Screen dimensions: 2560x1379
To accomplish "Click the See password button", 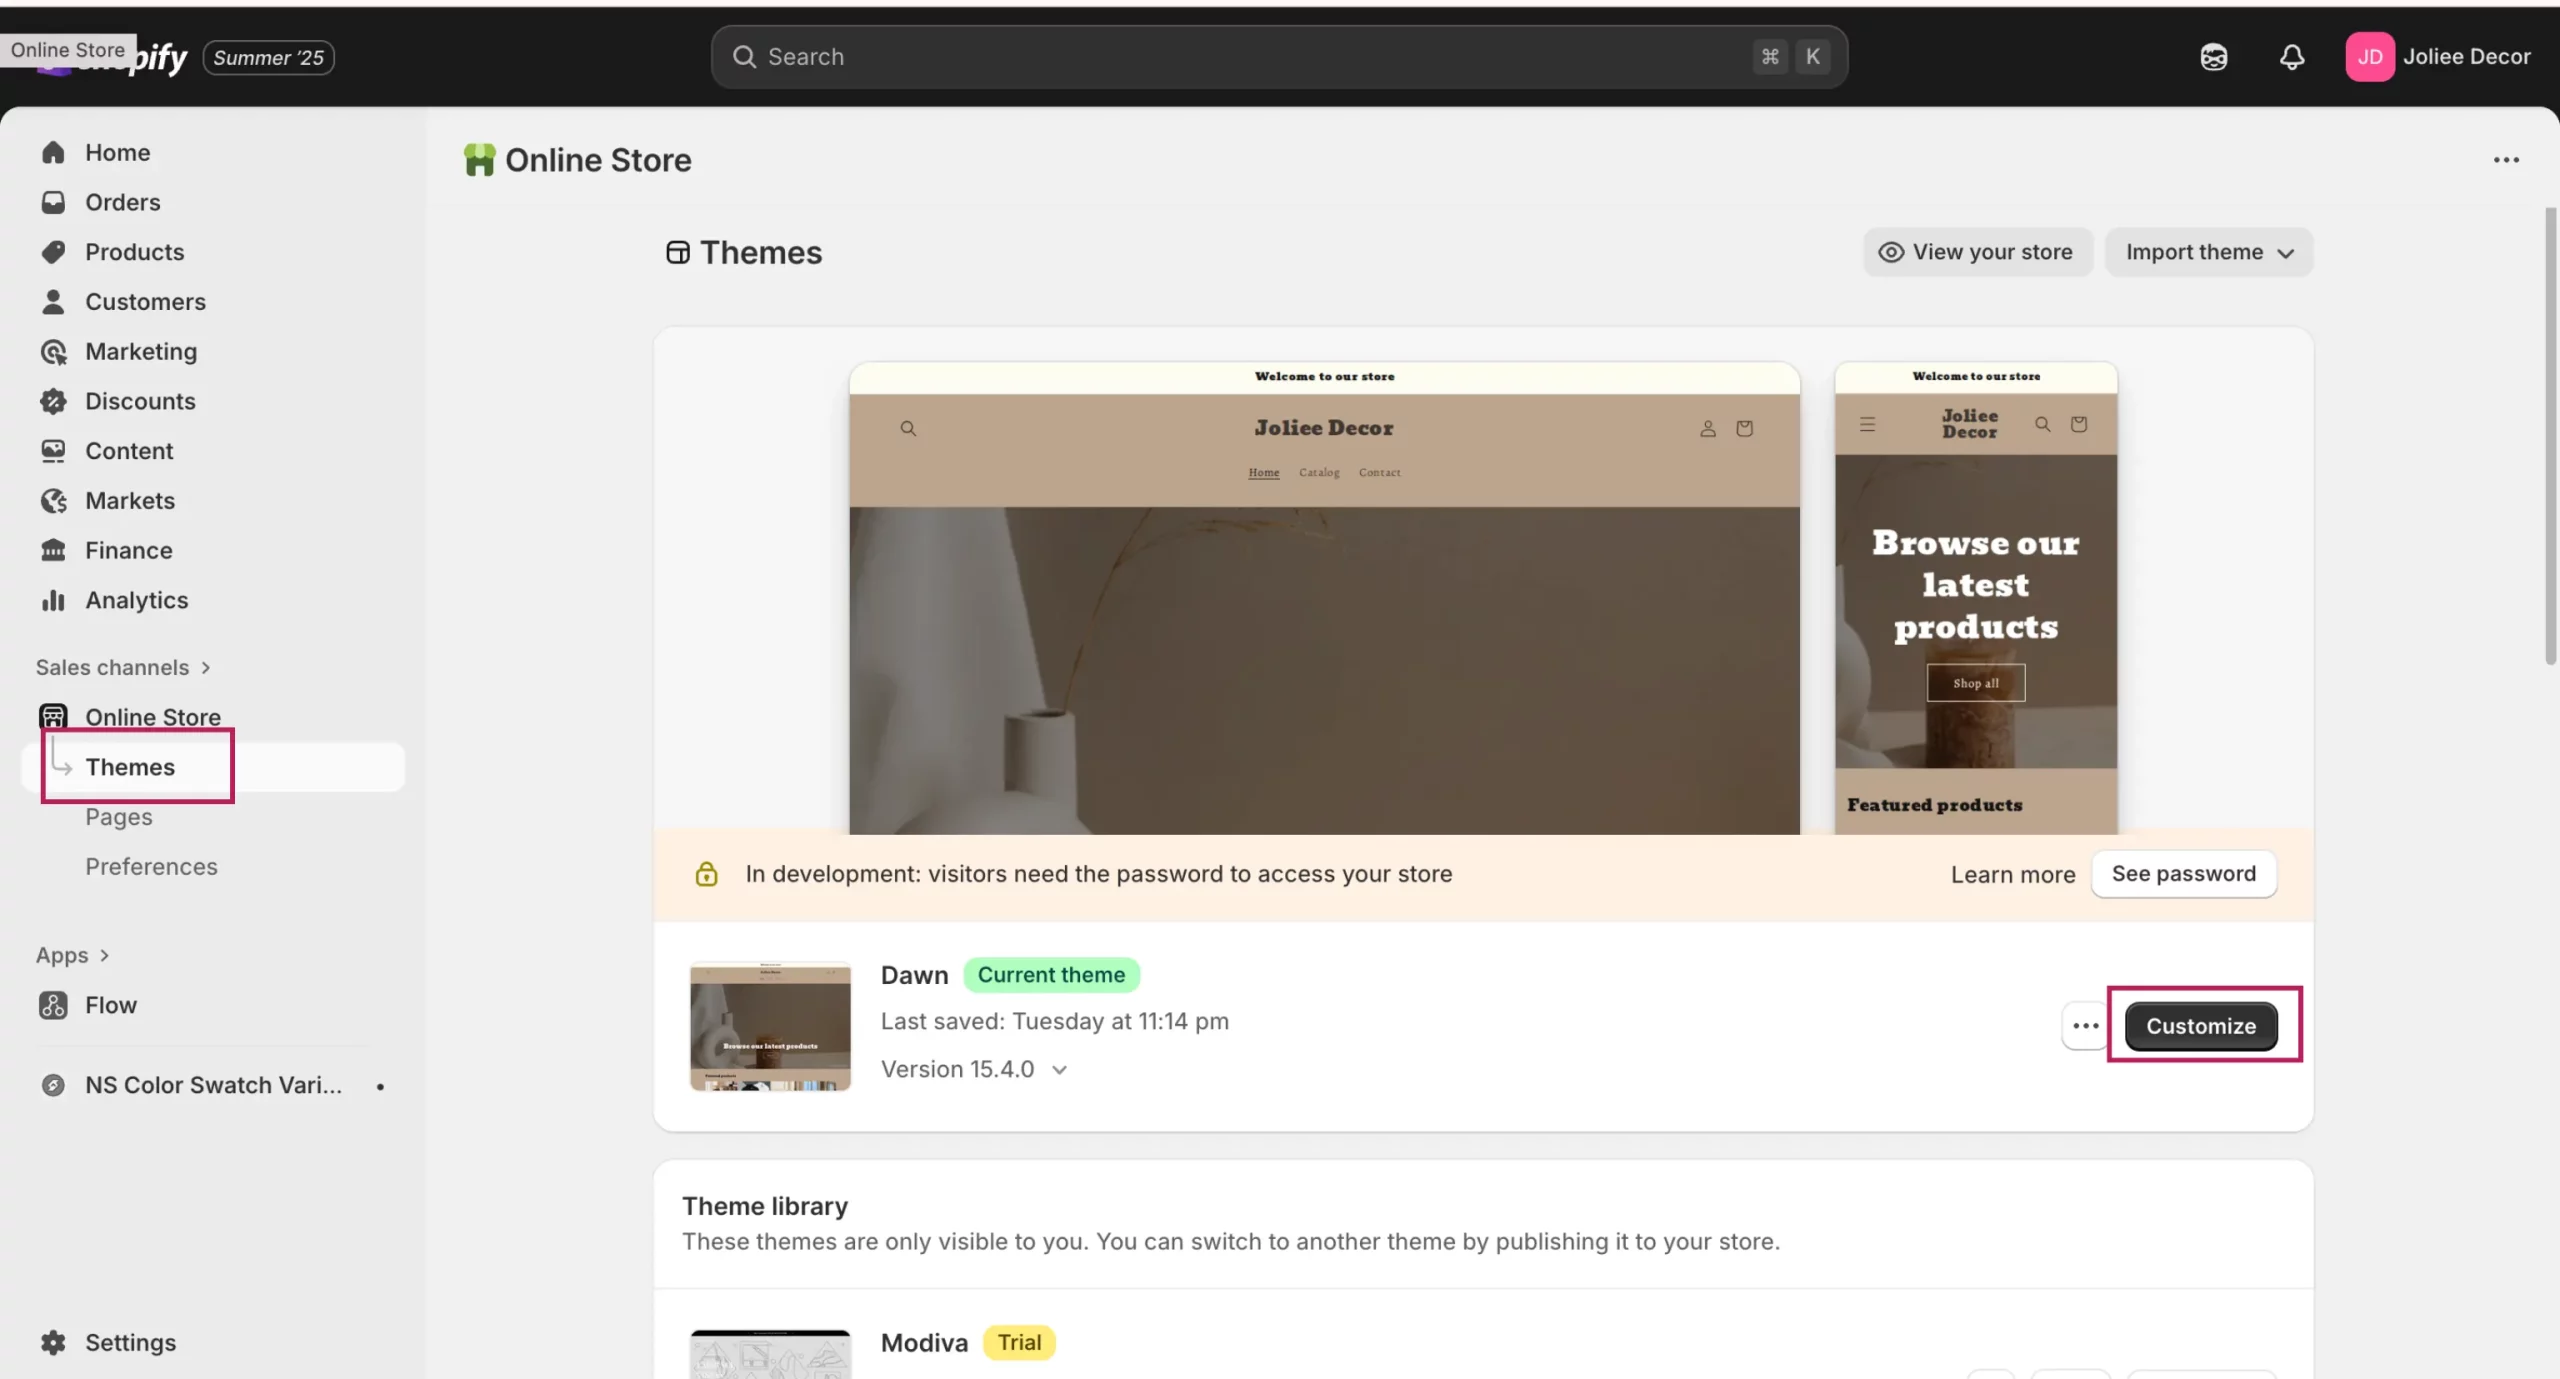I will coord(2183,874).
